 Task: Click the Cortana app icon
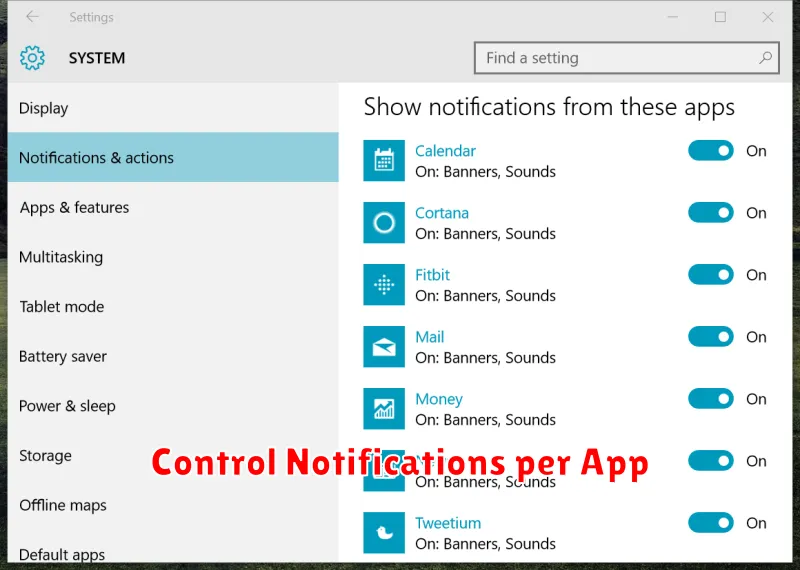pos(384,222)
